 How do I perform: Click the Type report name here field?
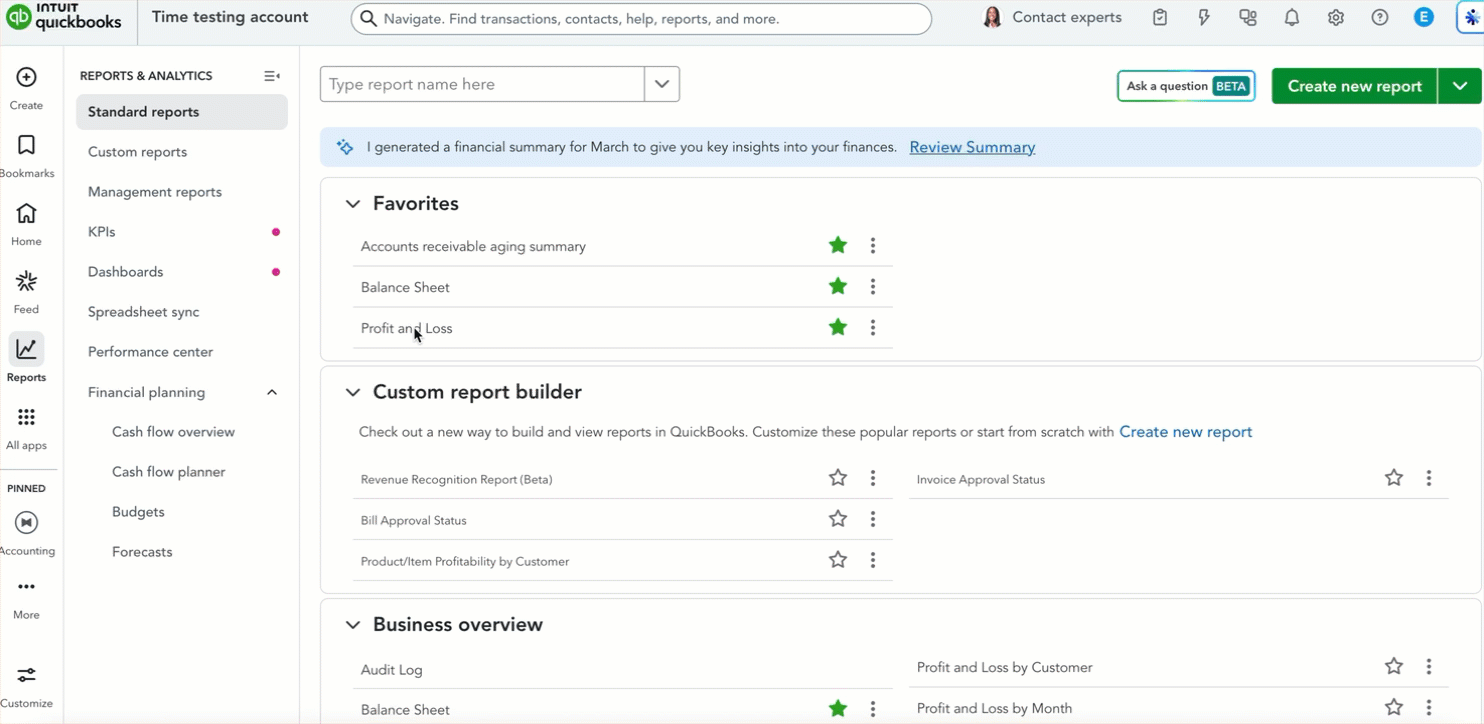coord(483,84)
